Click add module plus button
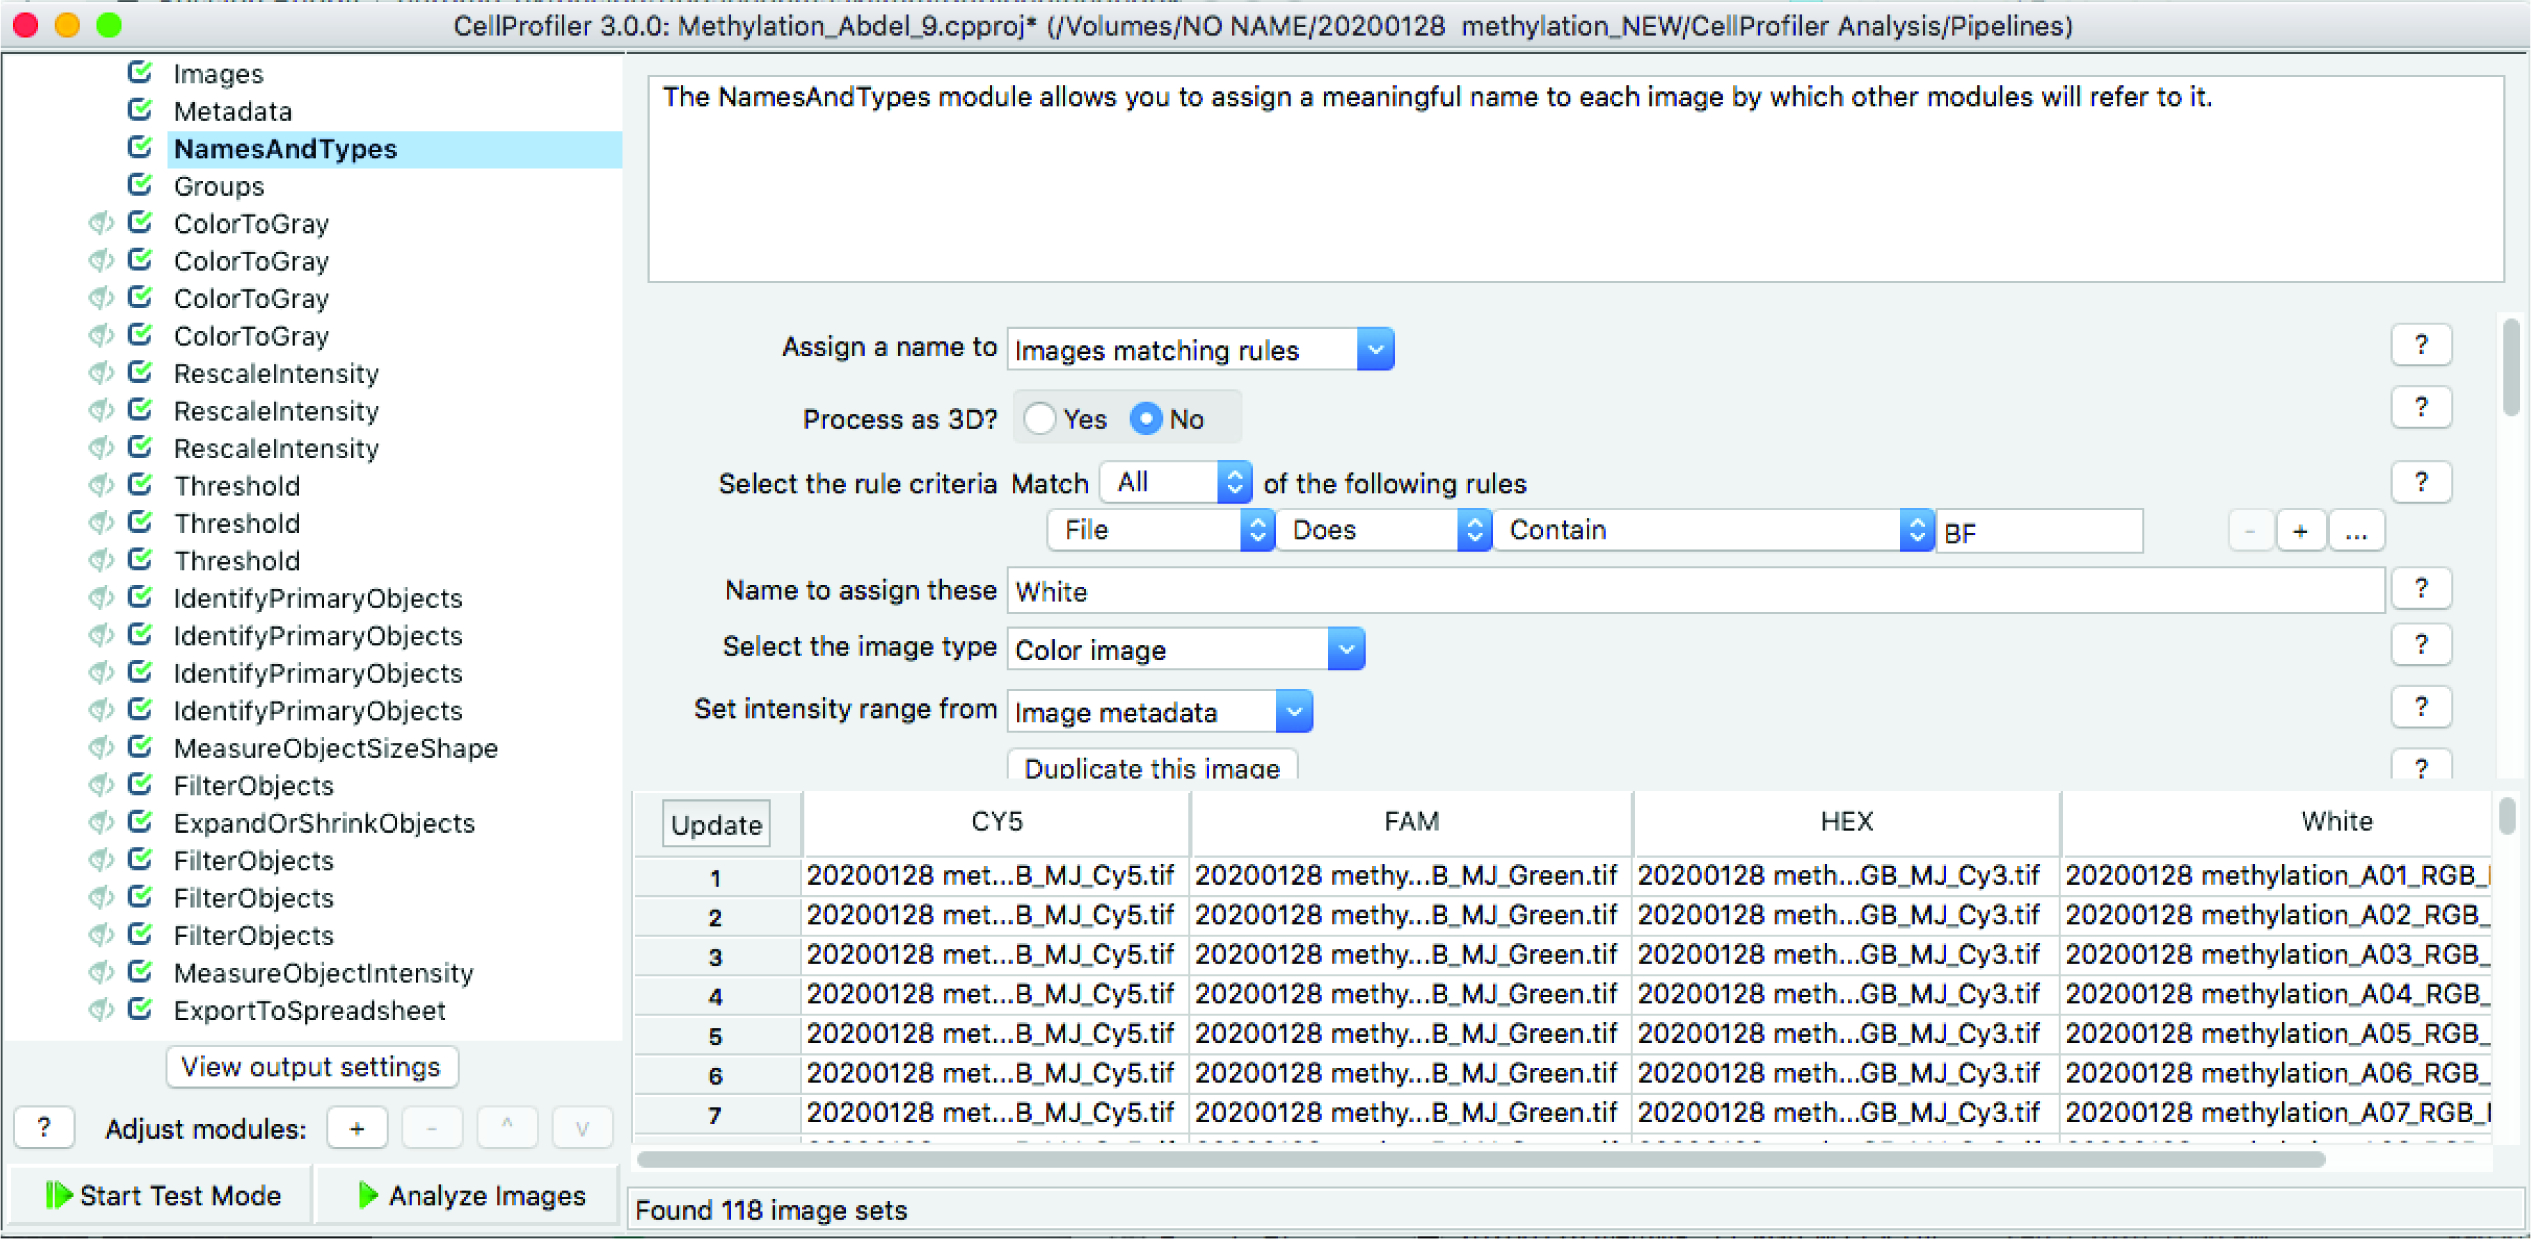2531x1239 pixels. coord(357,1128)
